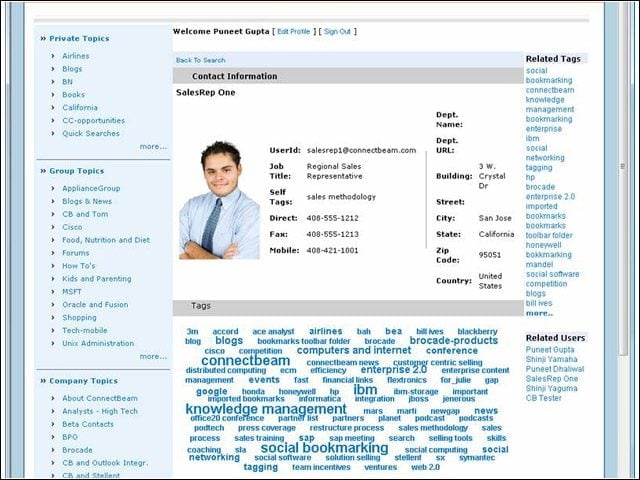Open About ConnectBeam company topic

(100, 398)
